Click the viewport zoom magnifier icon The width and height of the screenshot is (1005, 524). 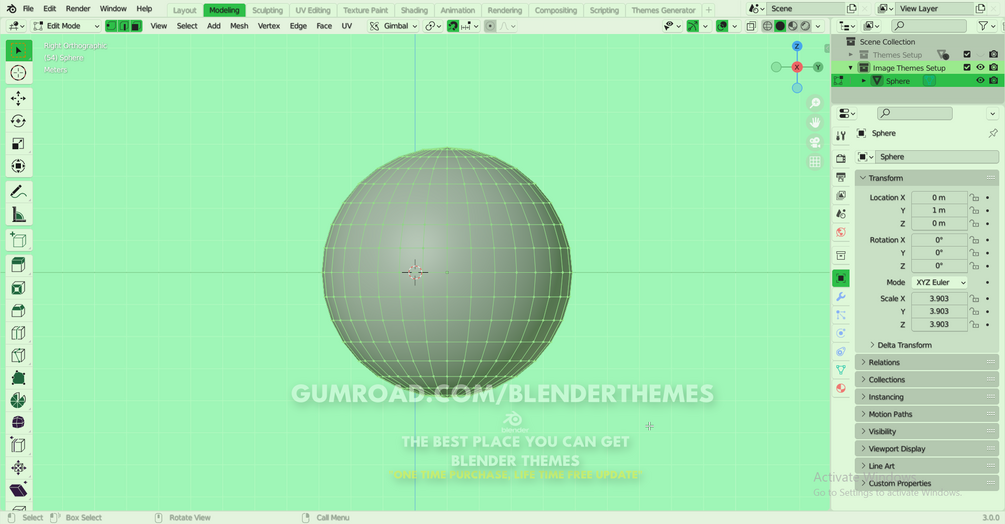[x=815, y=103]
